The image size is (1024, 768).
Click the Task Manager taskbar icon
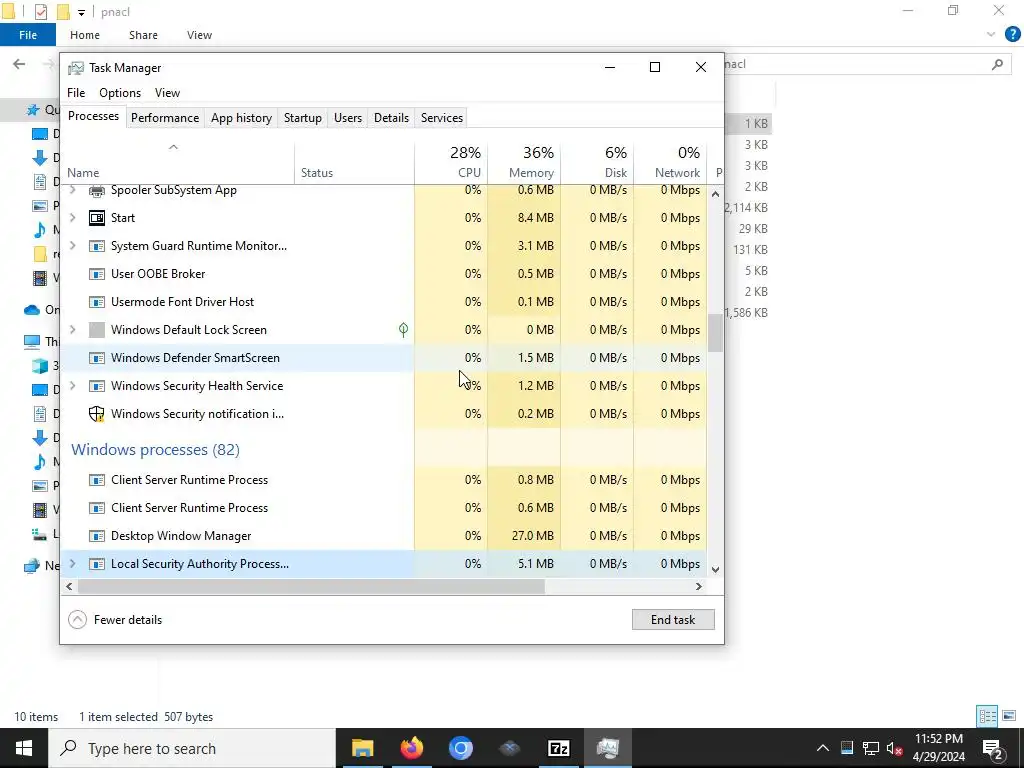(607, 748)
